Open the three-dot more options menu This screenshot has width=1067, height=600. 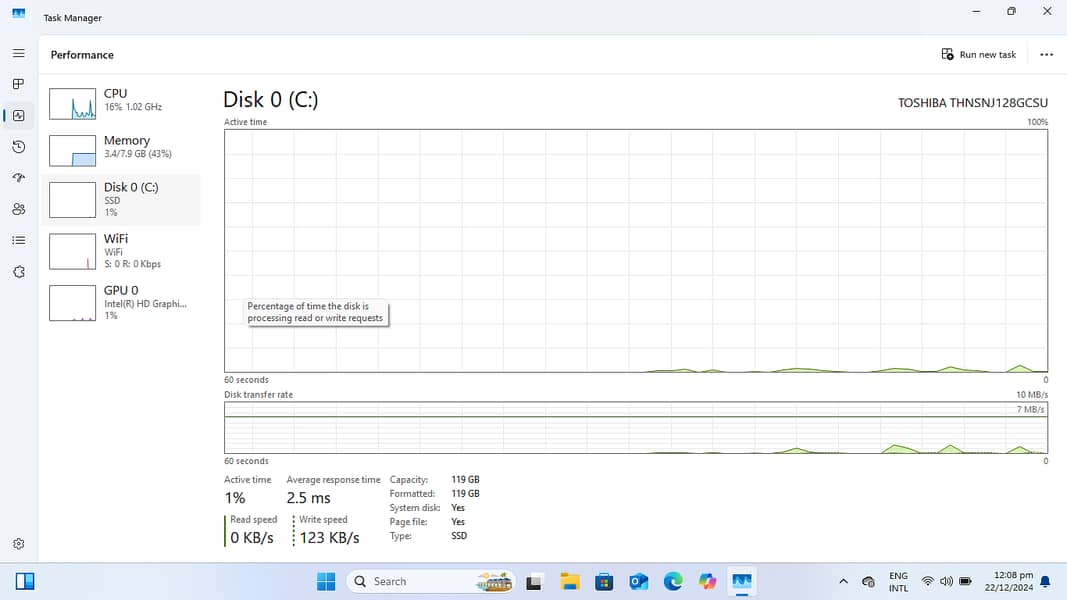[1047, 54]
